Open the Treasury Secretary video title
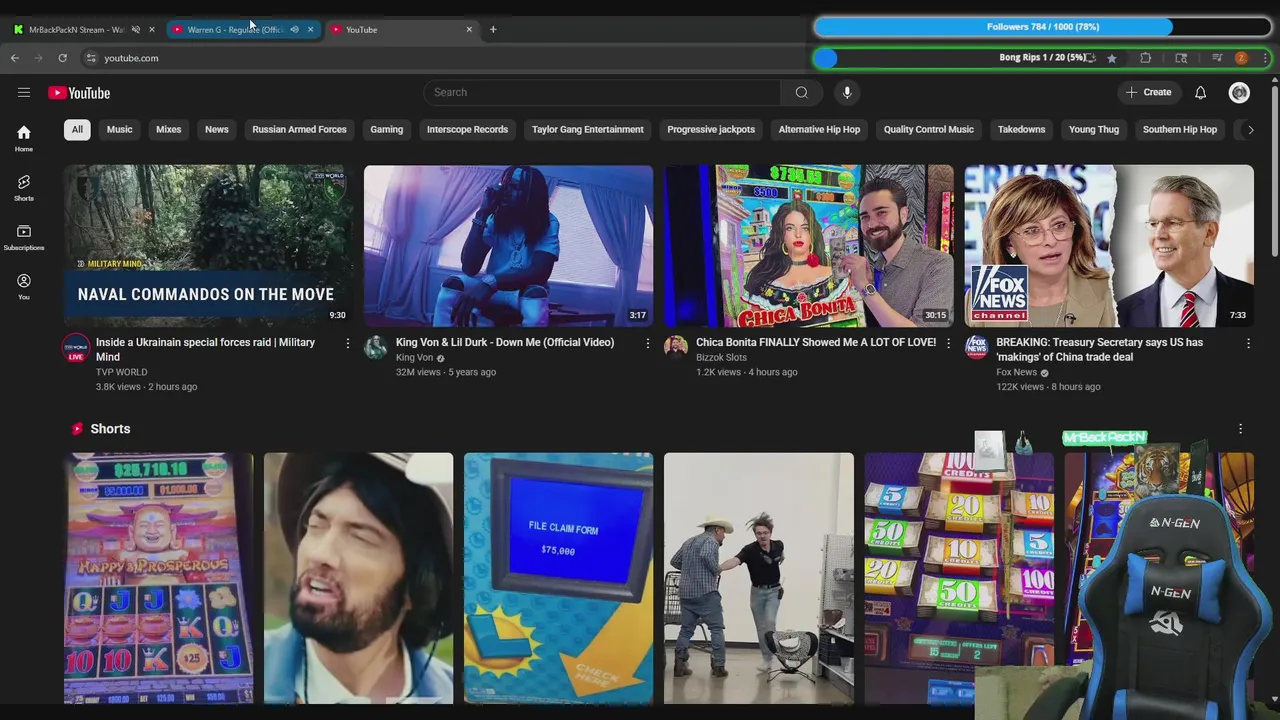 tap(1099, 349)
